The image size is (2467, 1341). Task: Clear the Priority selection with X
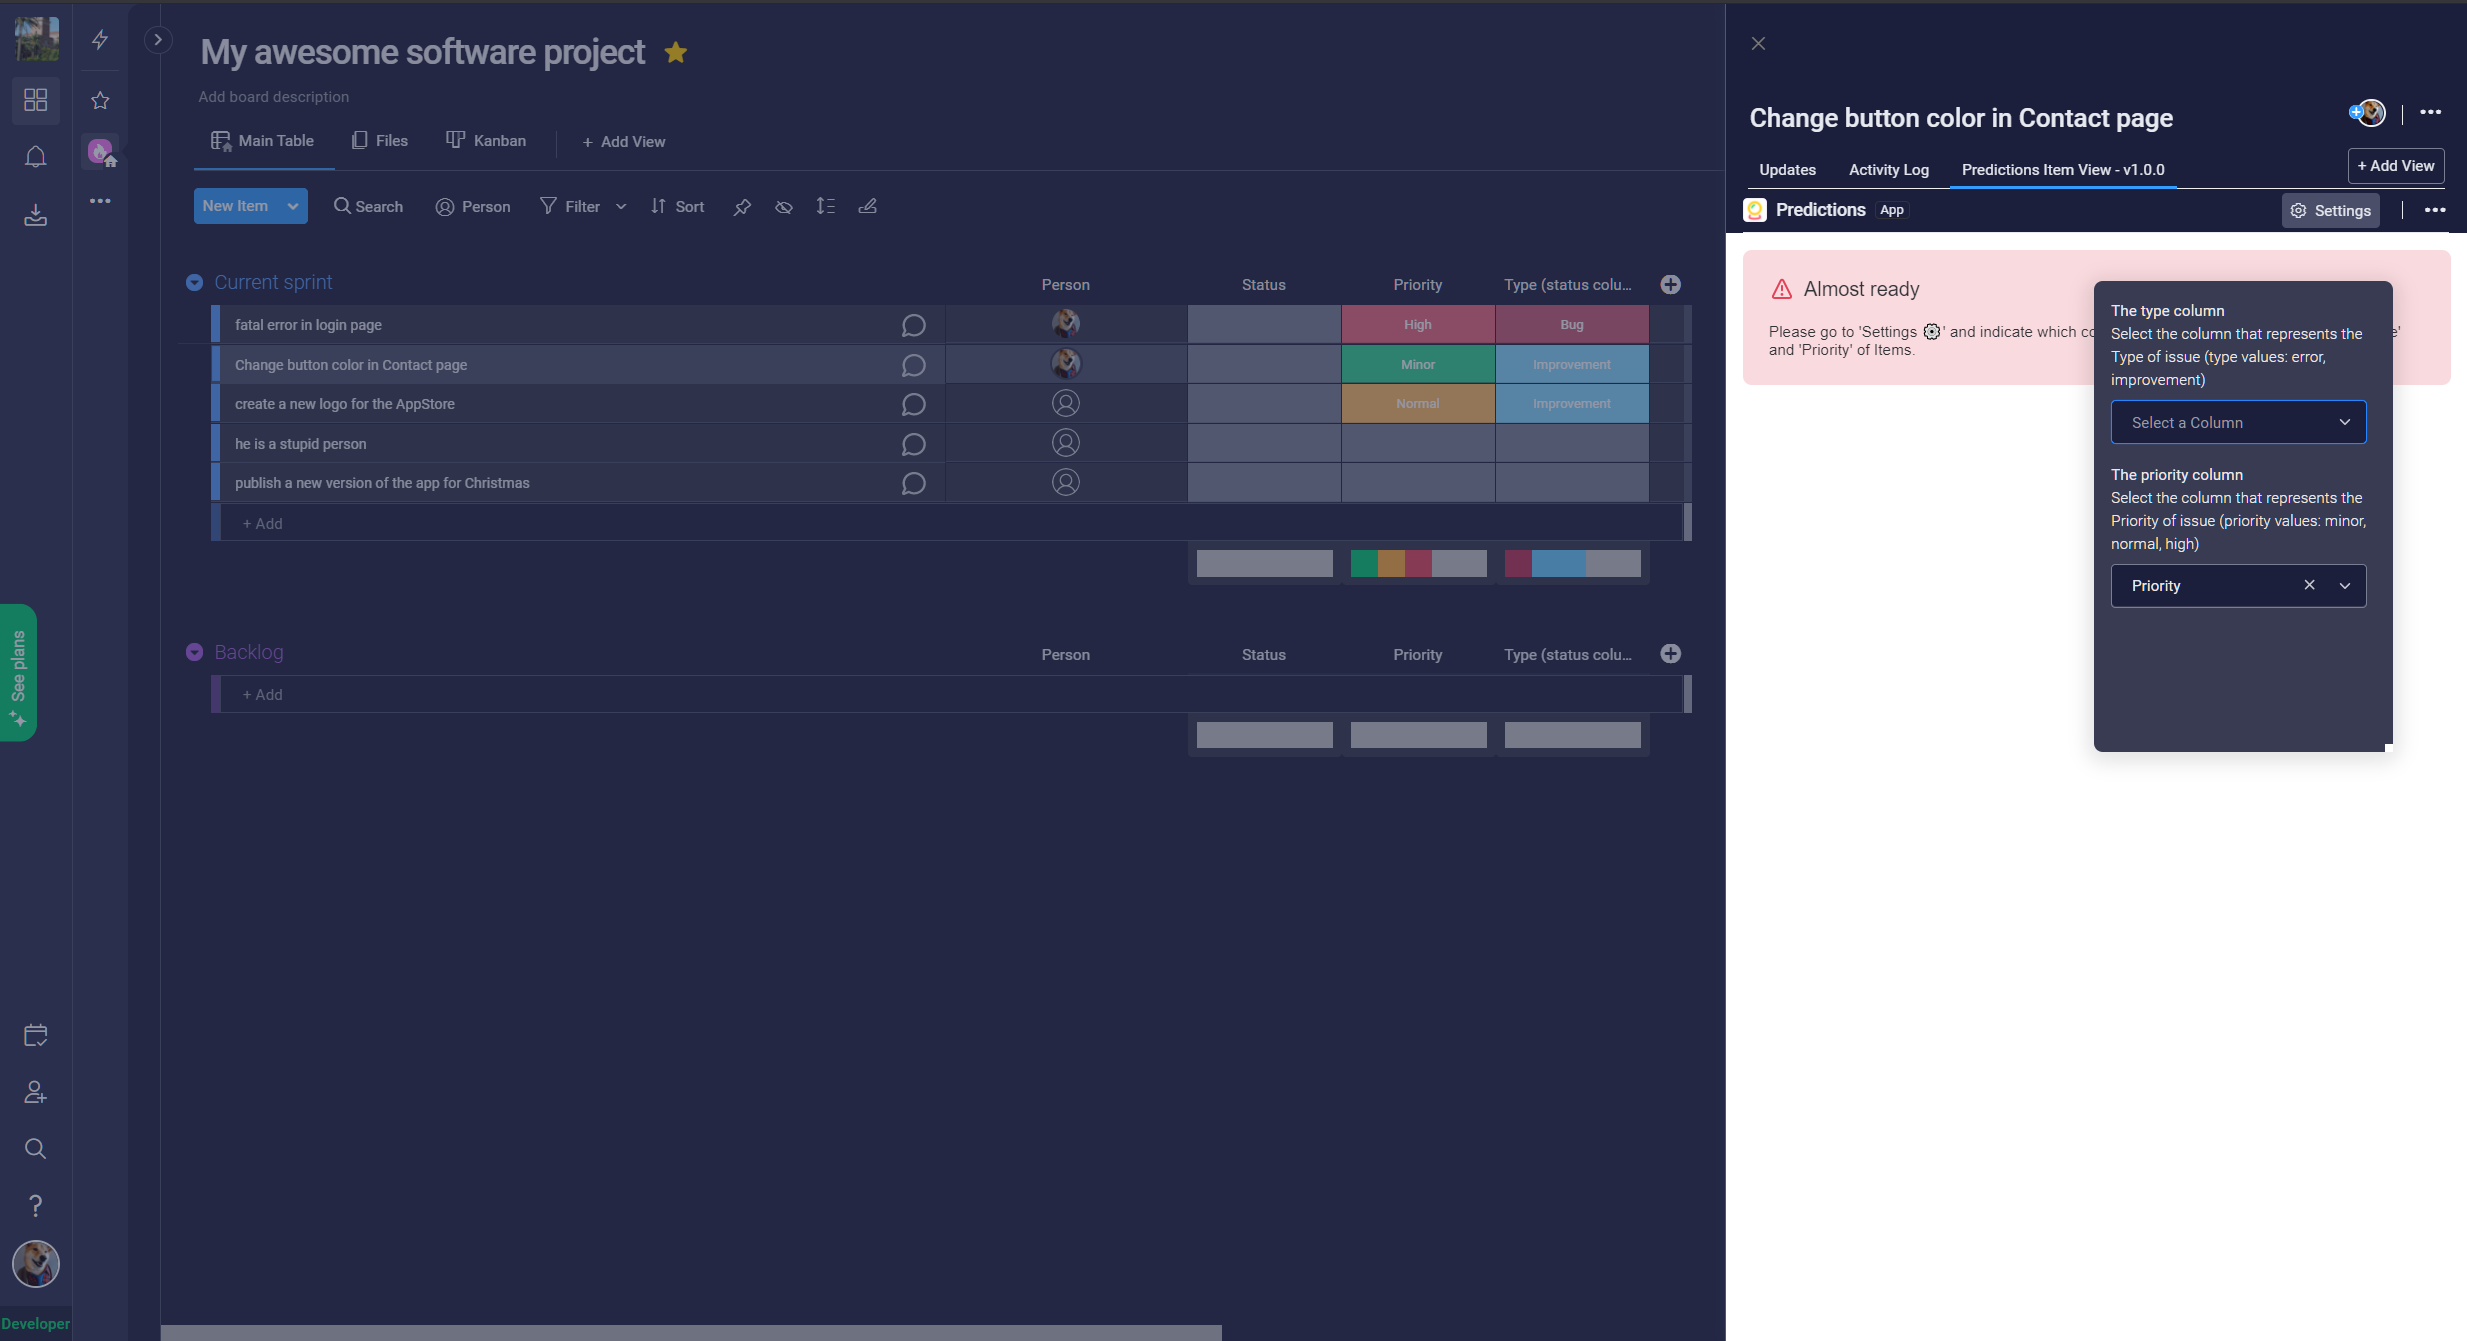pyautogui.click(x=2309, y=585)
